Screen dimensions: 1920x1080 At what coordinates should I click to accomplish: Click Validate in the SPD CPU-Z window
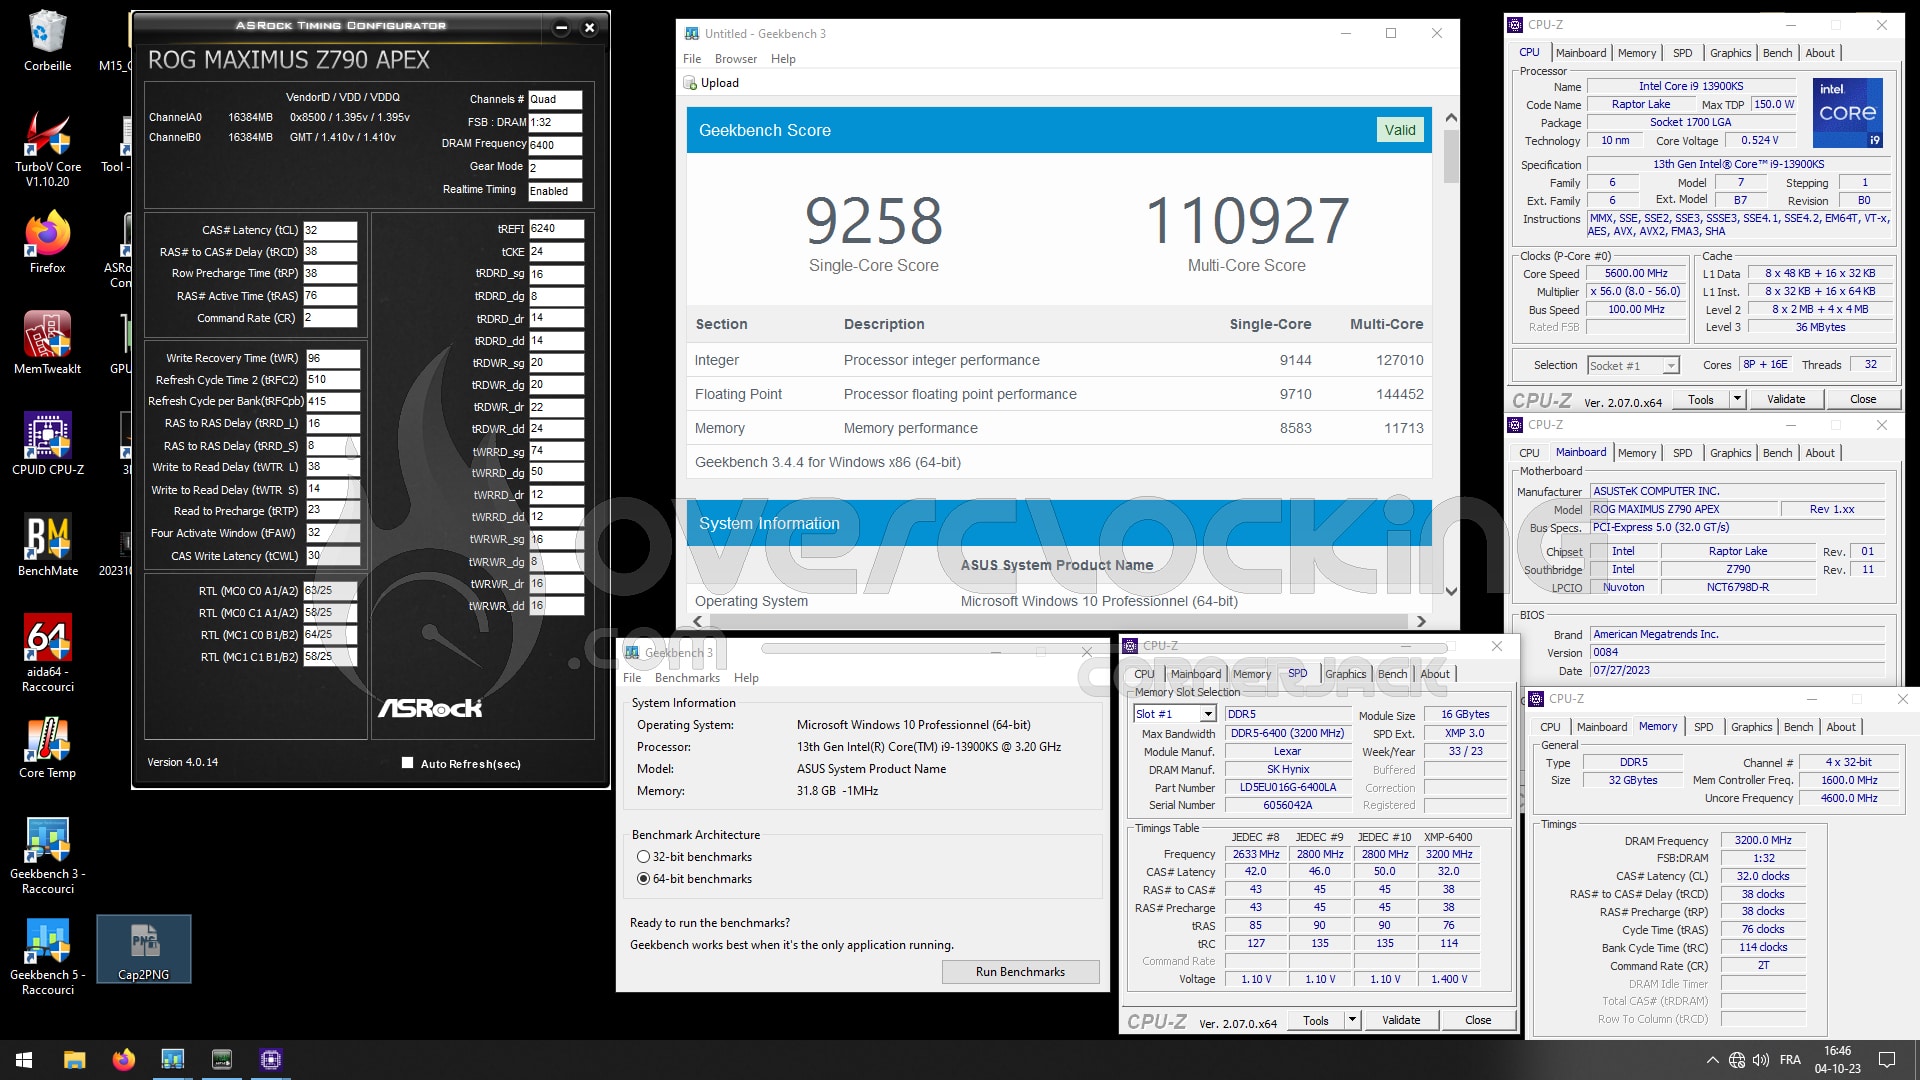1401,1020
